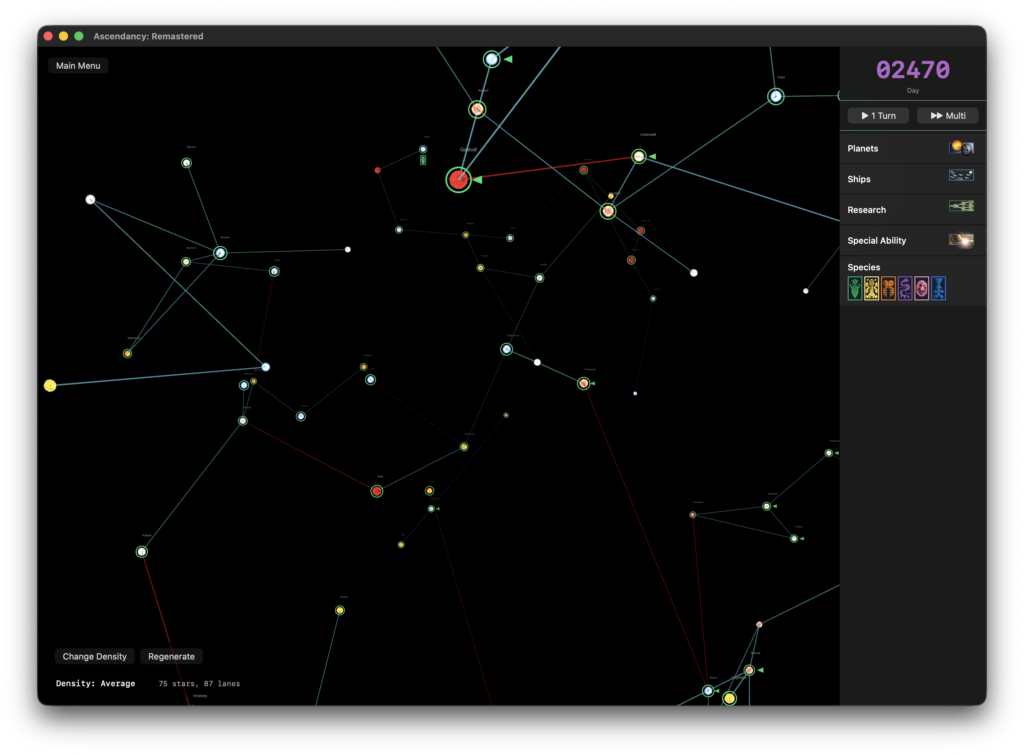The image size is (1024, 755).
Task: Click the "Density: Average" status text
Action: coord(95,683)
